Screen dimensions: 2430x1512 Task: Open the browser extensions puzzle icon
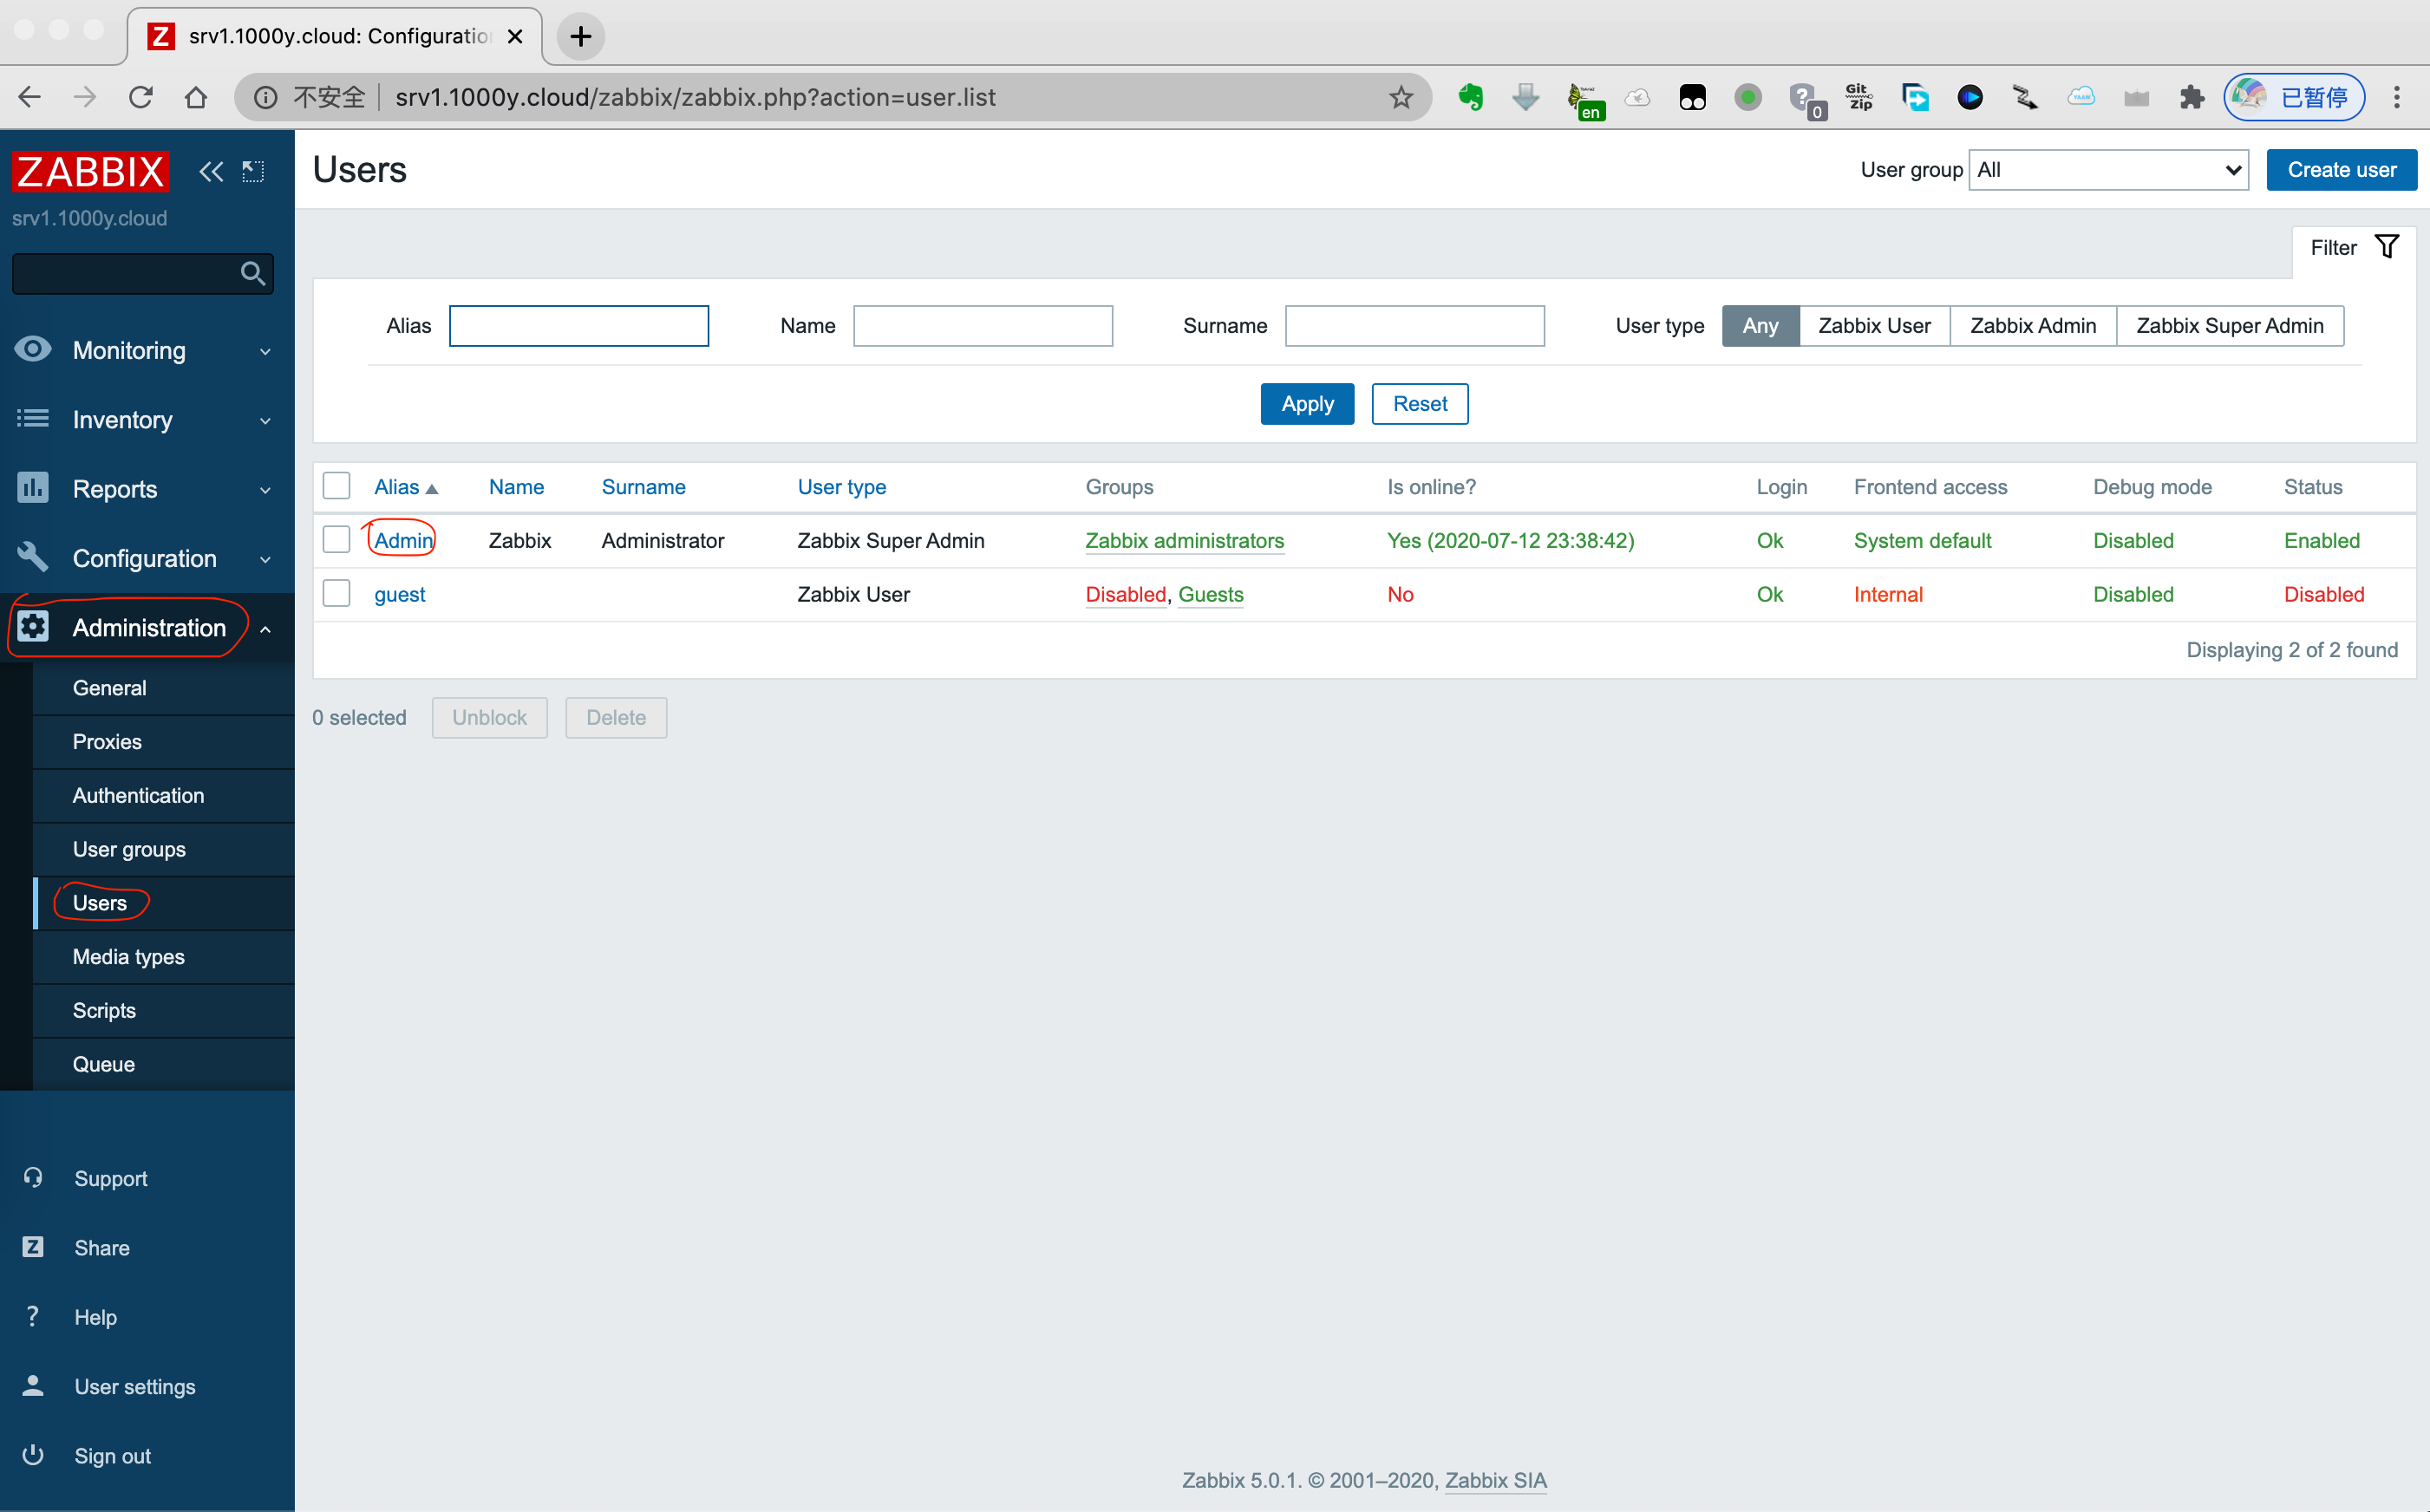[2192, 97]
